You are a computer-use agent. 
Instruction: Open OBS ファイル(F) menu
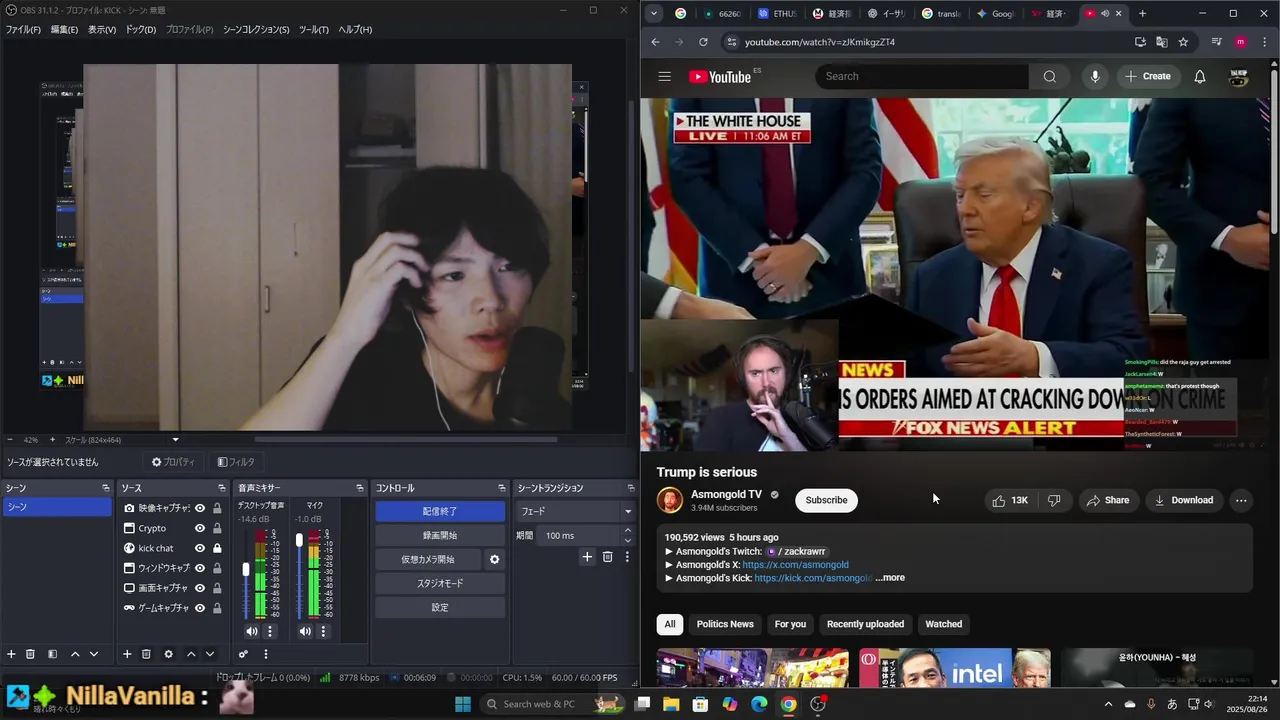(23, 30)
